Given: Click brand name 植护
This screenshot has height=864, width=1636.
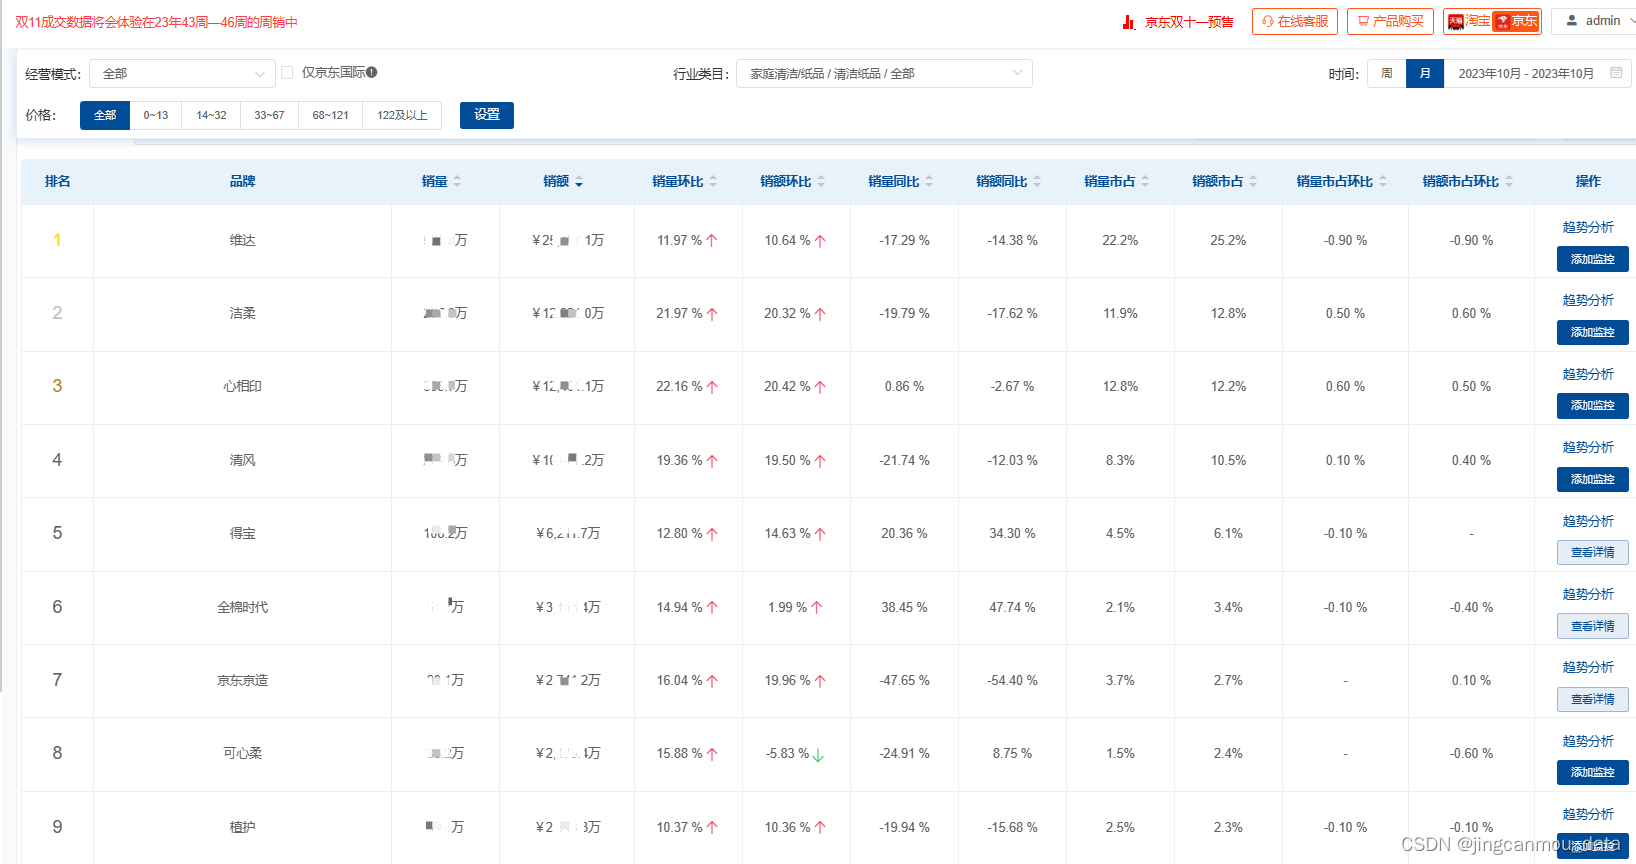Looking at the screenshot, I should 242,827.
